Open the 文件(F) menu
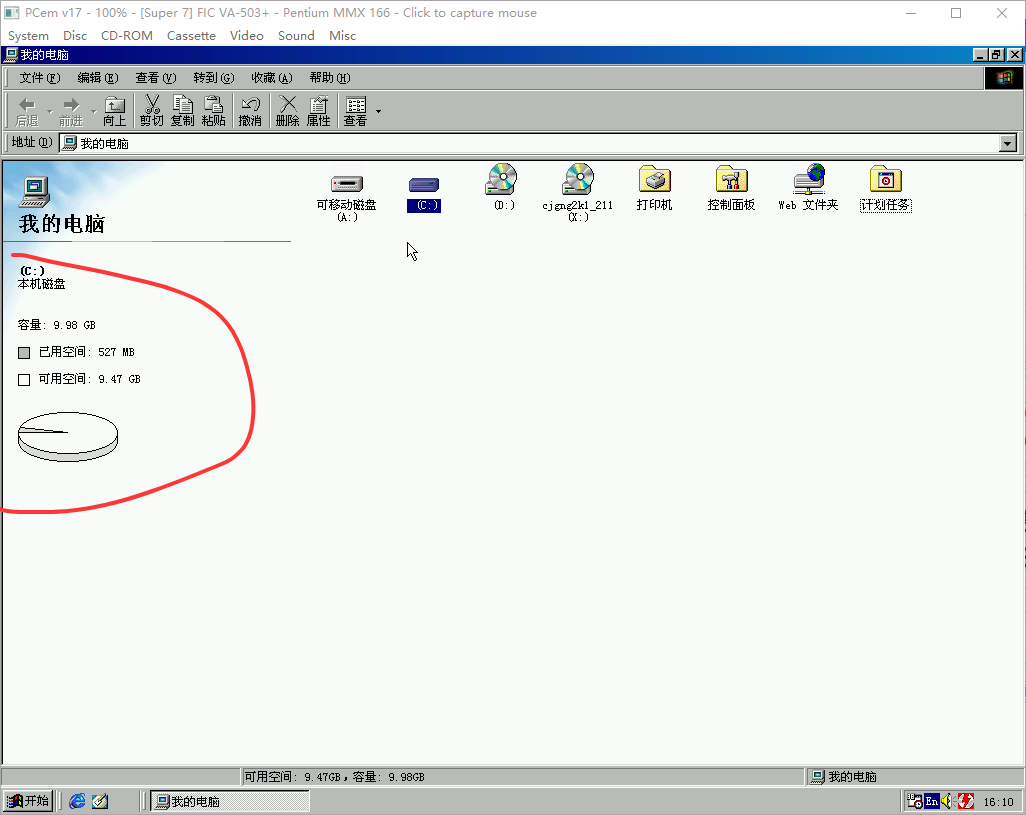 pos(39,78)
